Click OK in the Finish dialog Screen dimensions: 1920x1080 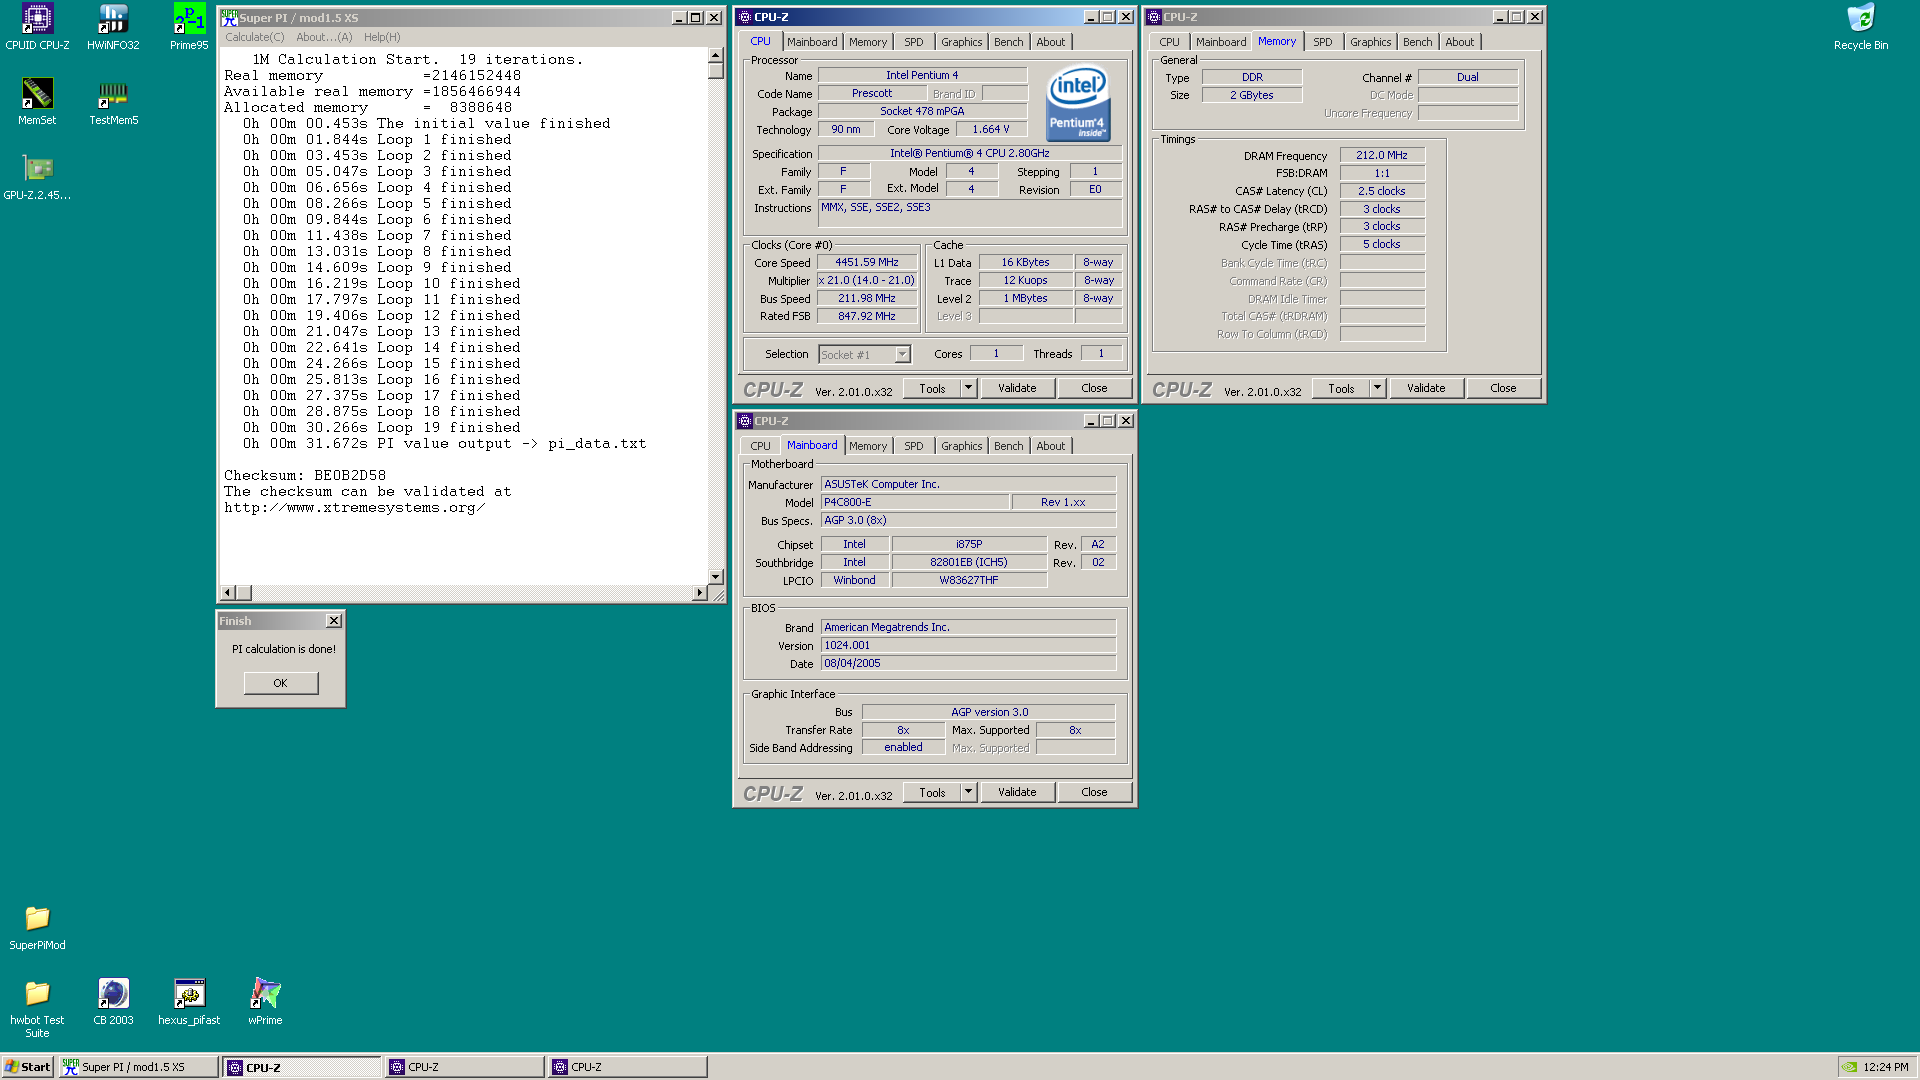click(x=281, y=683)
